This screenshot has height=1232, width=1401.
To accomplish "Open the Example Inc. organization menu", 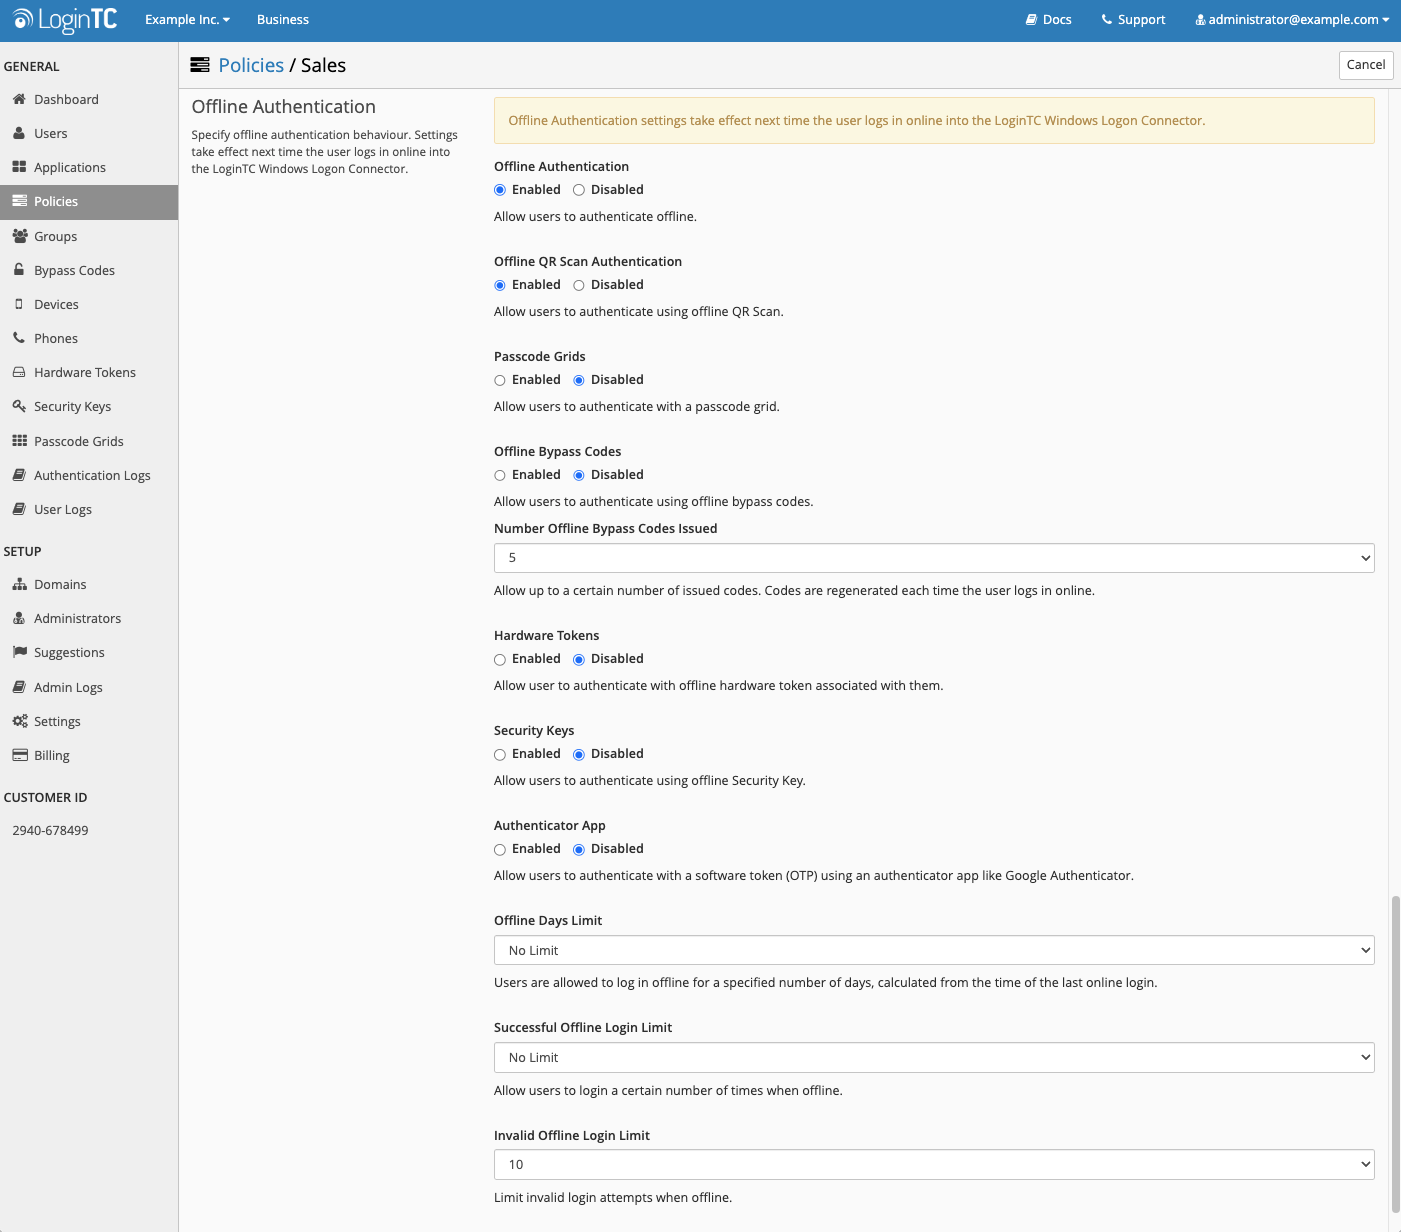I will coord(187,20).
